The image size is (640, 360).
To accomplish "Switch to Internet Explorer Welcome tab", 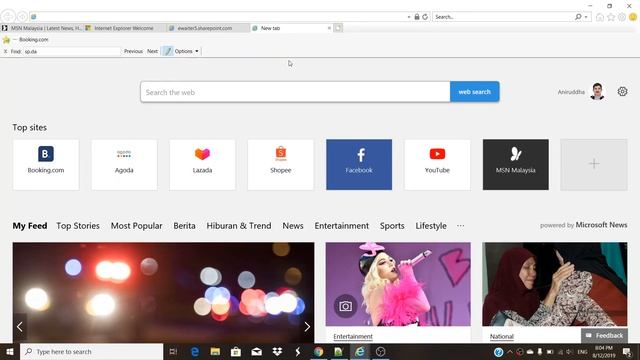I will point(124,28).
